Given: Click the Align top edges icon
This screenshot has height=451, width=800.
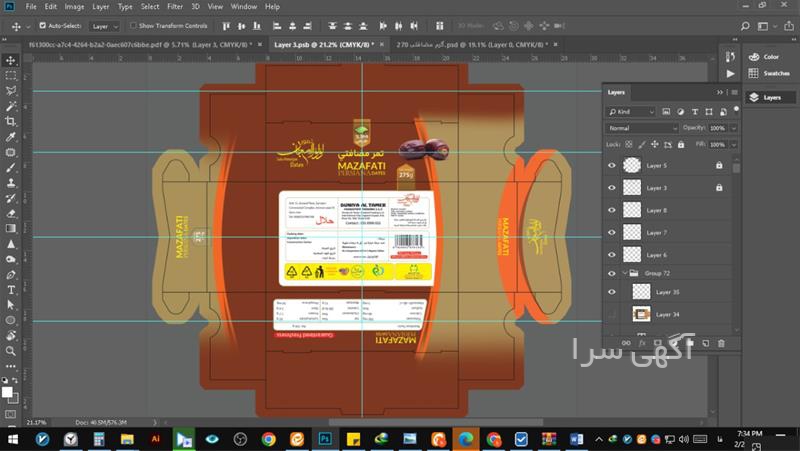Looking at the screenshot, I should (226, 26).
